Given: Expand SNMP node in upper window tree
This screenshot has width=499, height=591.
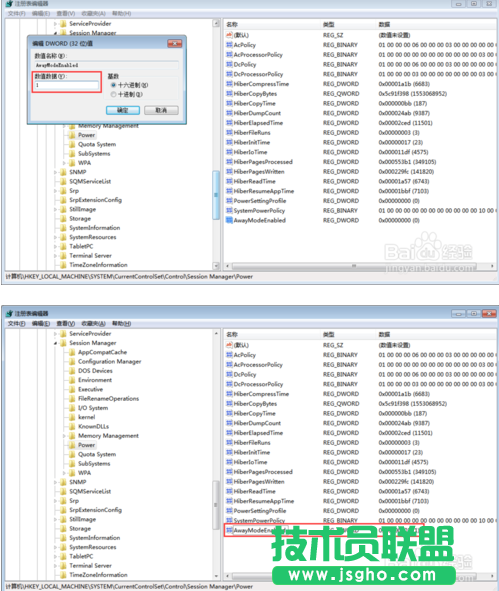Looking at the screenshot, I should click(55, 172).
